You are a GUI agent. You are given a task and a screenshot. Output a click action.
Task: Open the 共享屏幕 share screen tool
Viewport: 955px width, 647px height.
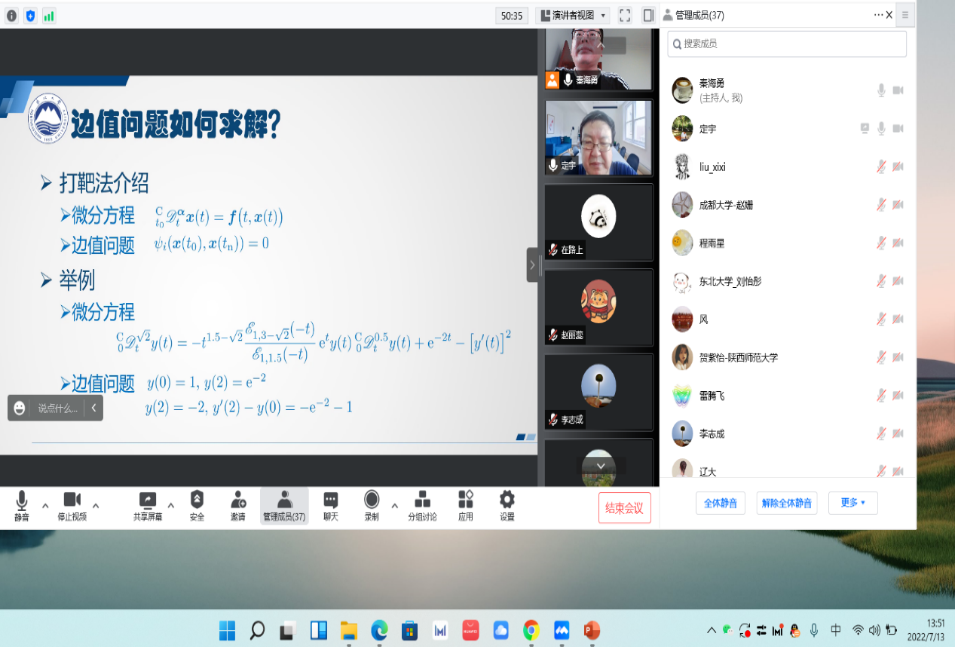coord(147,505)
